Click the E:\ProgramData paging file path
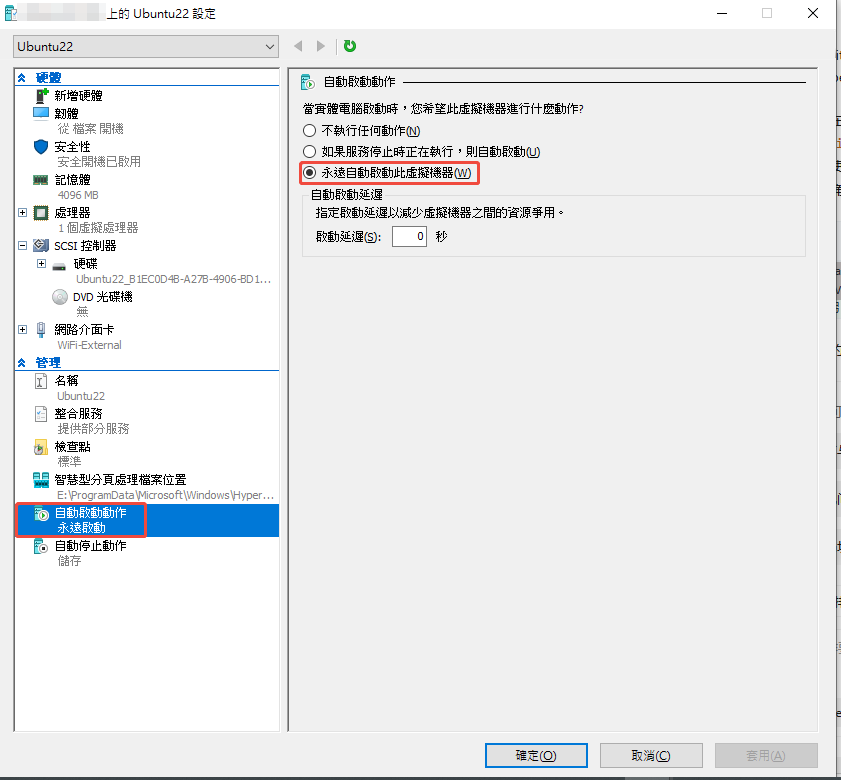 [x=166, y=495]
